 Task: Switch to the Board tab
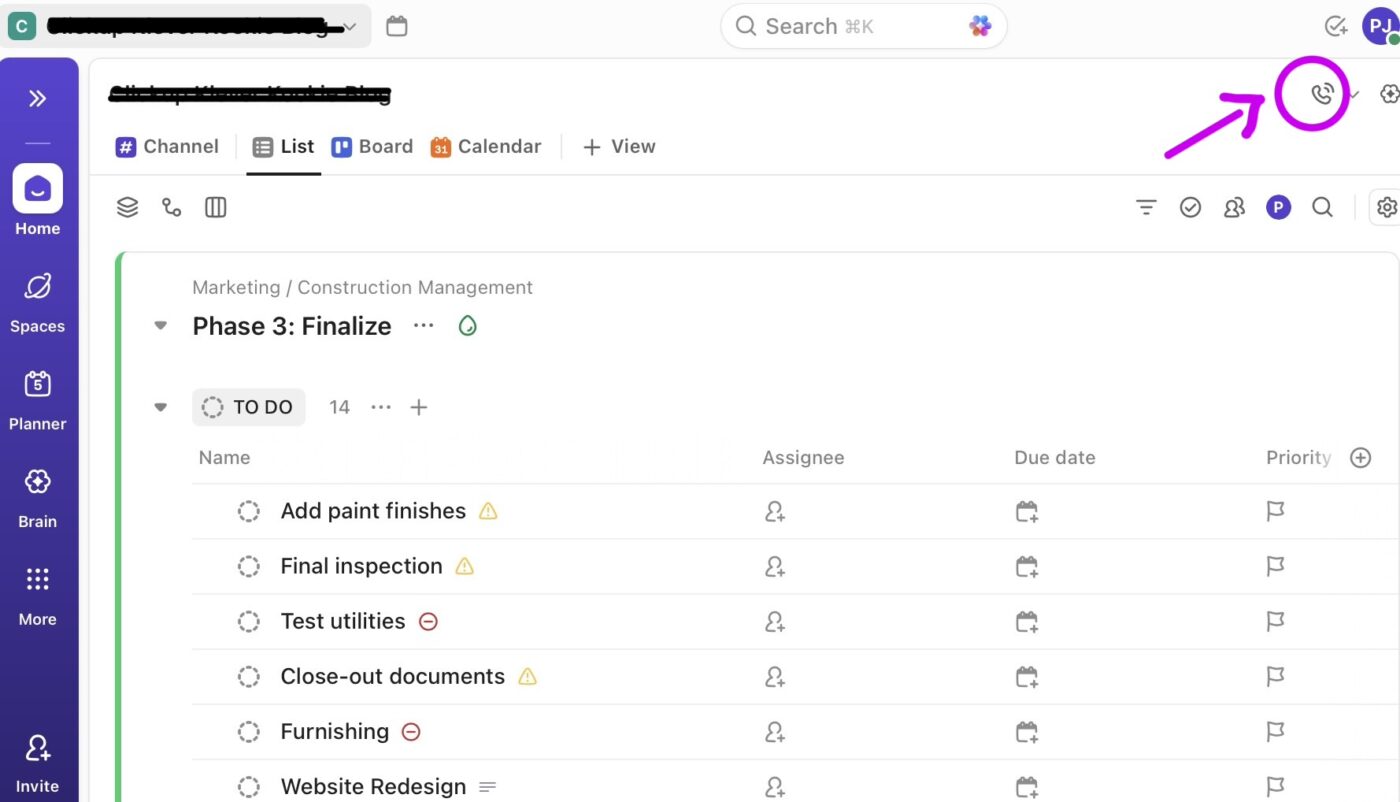[x=372, y=146]
